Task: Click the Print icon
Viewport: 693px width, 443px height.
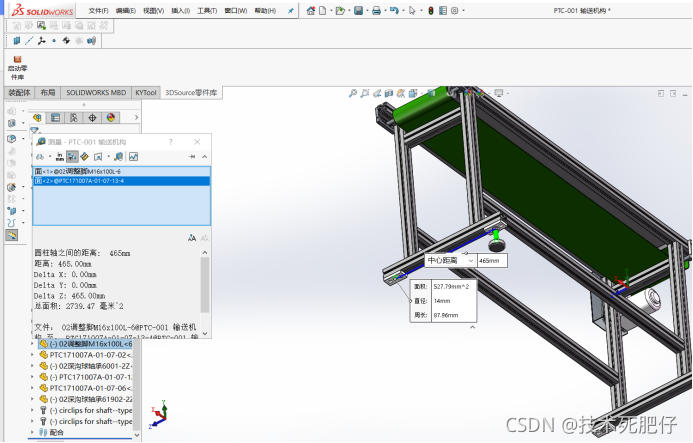Action: pyautogui.click(x=376, y=11)
